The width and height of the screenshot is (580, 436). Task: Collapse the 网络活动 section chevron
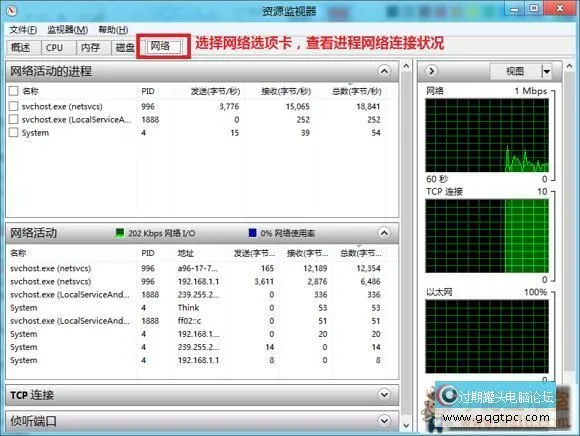tap(384, 233)
